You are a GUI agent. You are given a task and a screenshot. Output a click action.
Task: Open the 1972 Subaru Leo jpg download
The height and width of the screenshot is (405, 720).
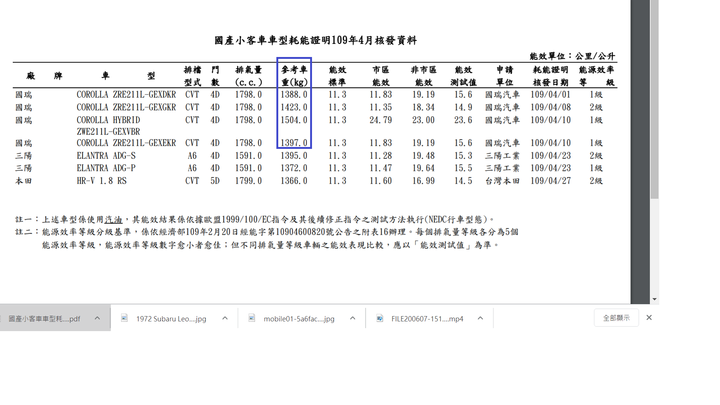click(171, 318)
